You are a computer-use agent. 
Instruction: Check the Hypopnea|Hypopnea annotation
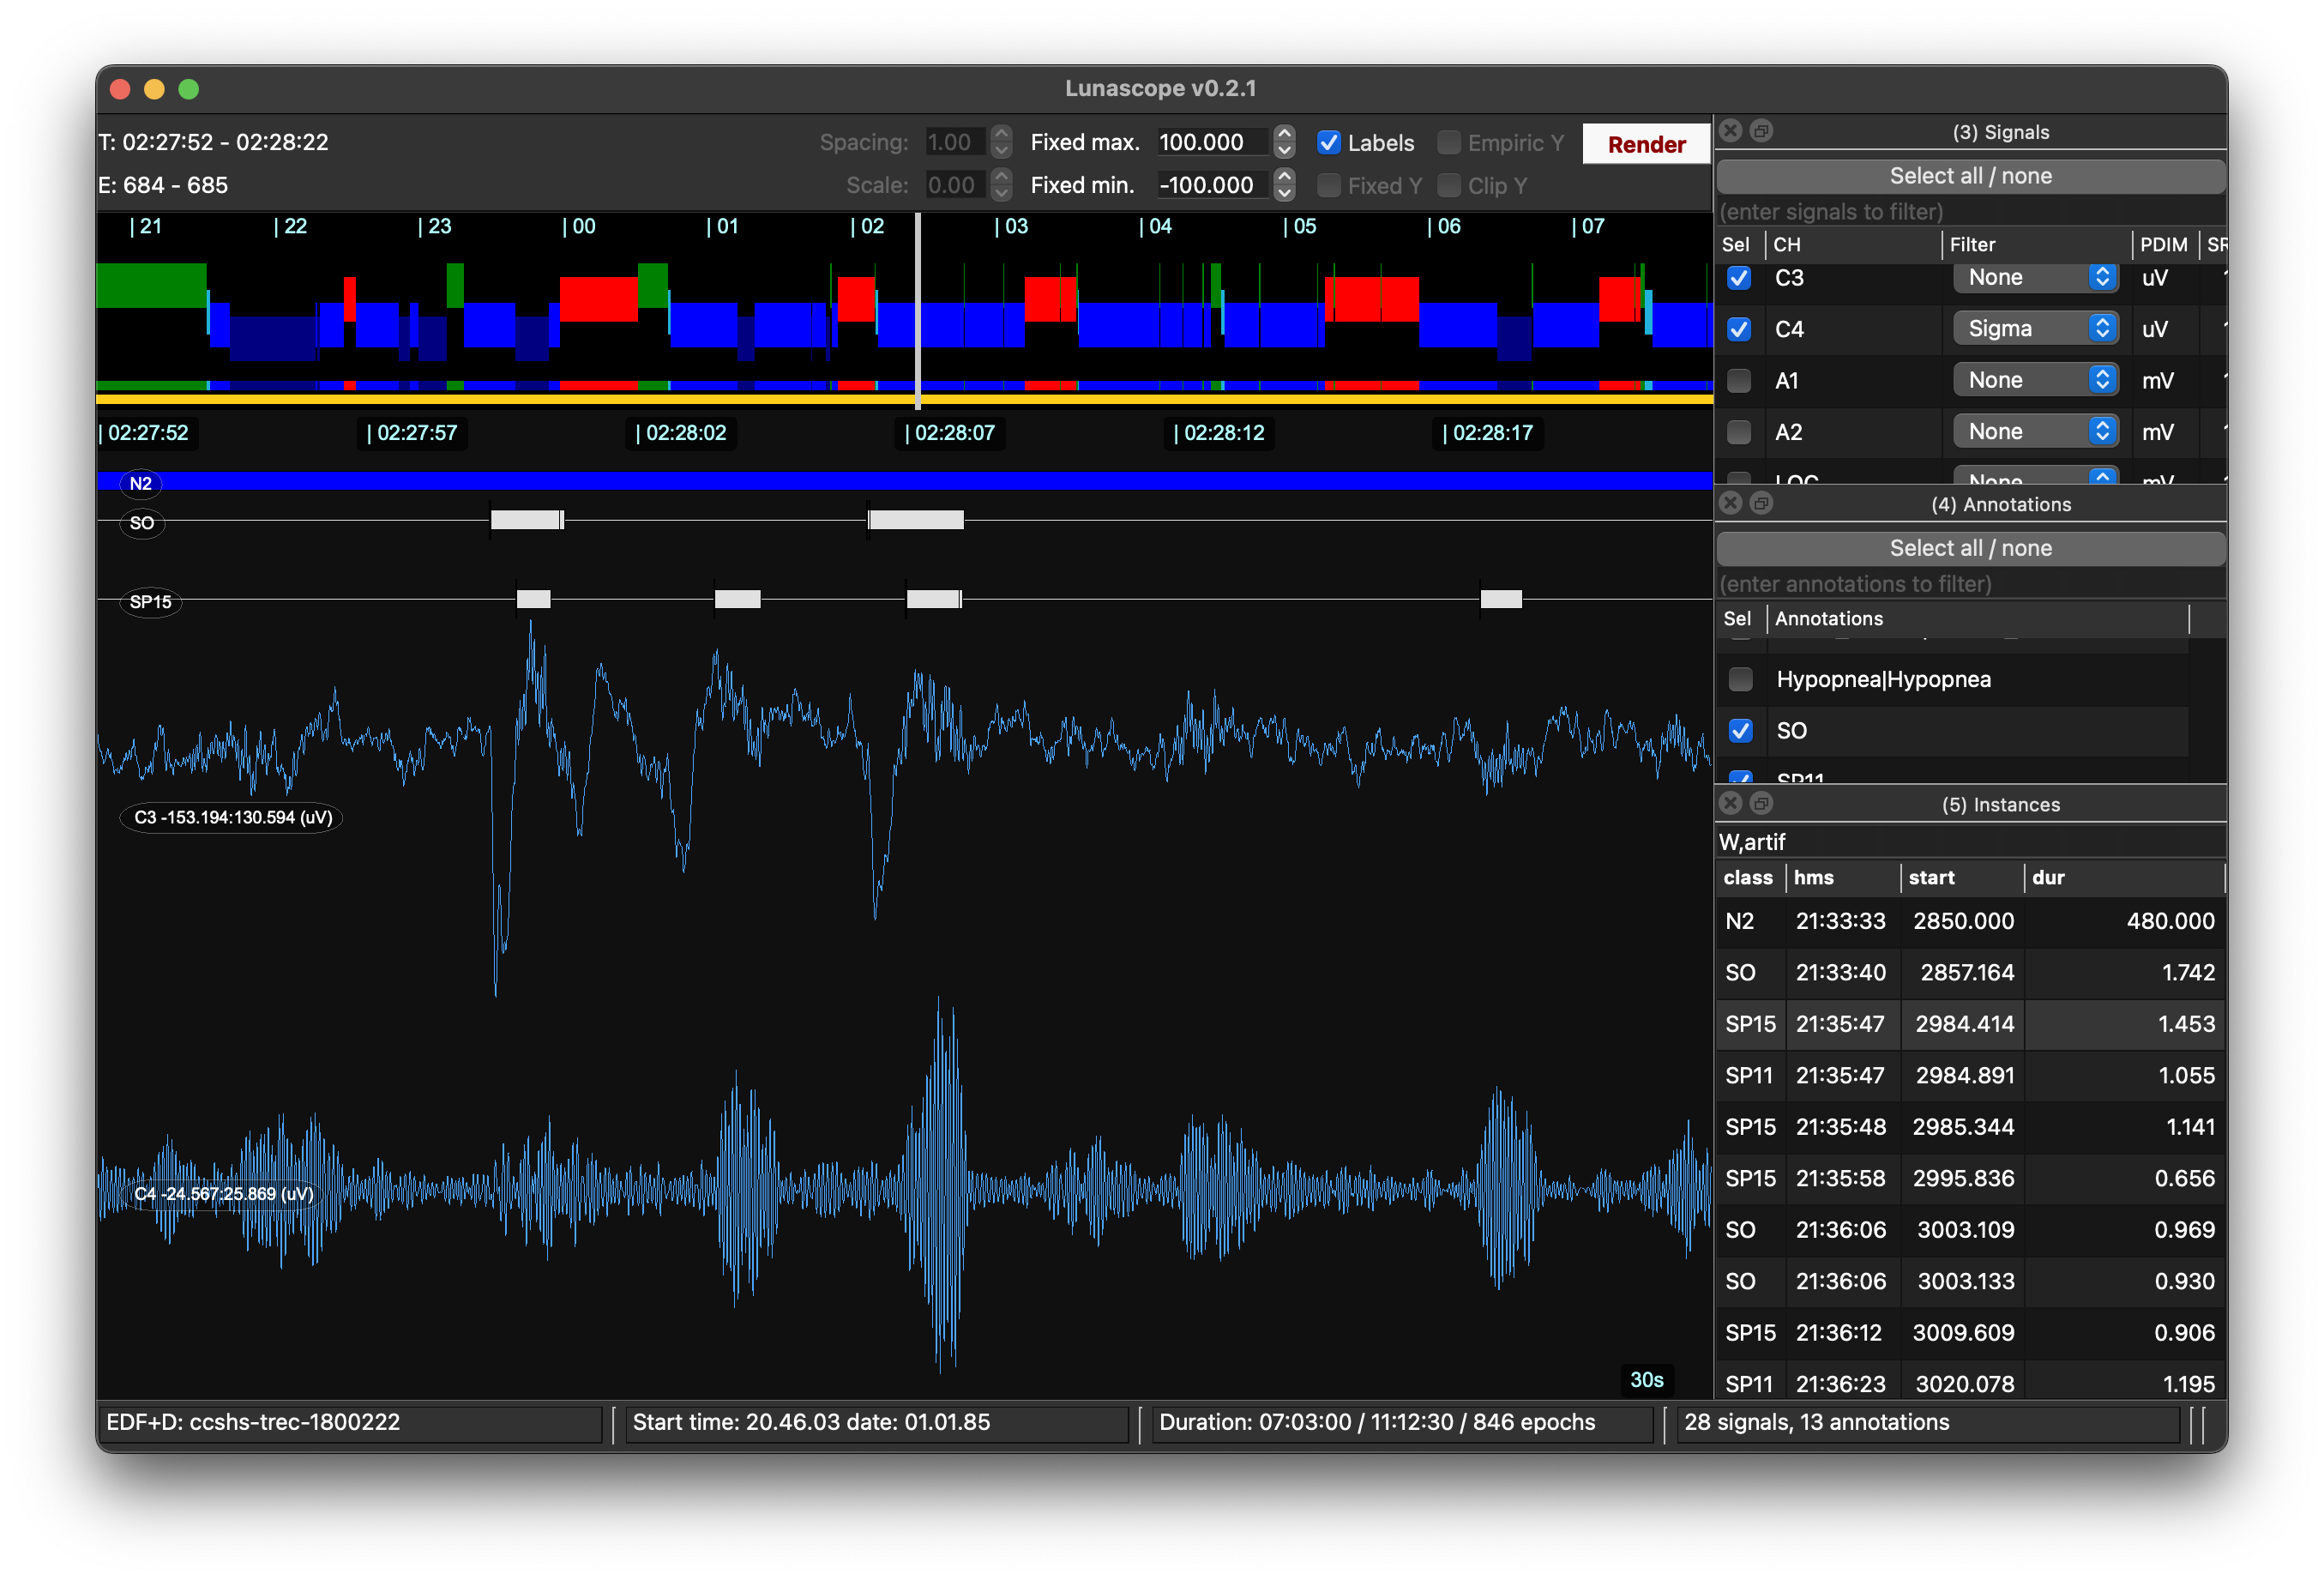1740,680
